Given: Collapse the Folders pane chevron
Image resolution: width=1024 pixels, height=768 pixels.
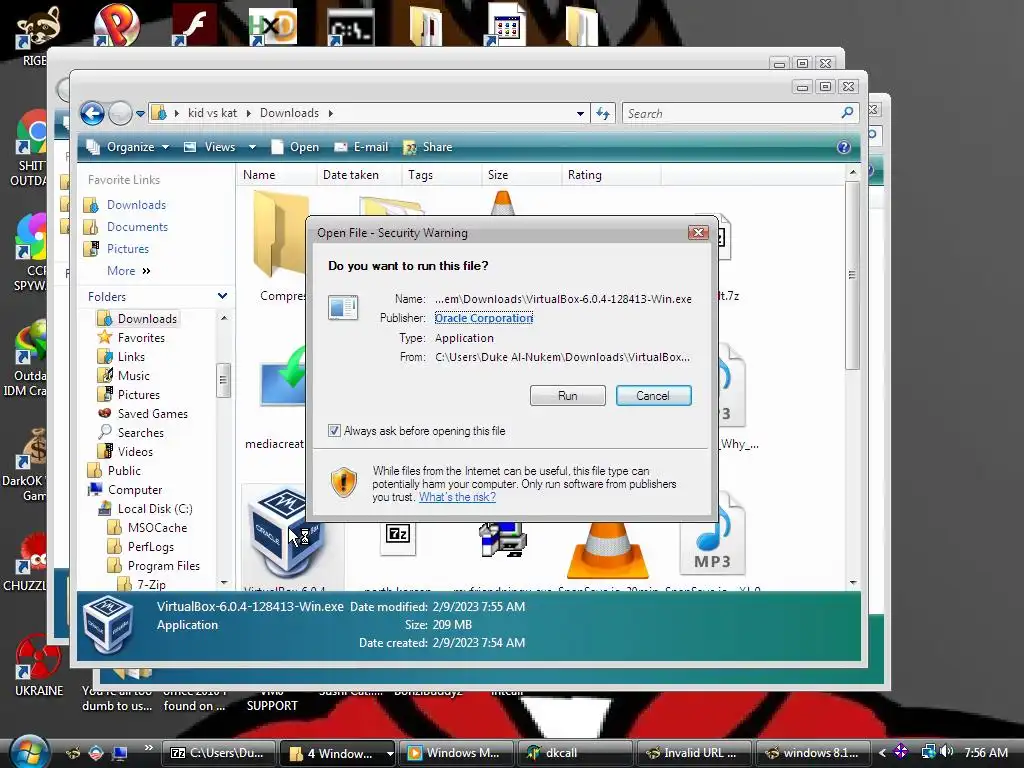Looking at the screenshot, I should click(x=222, y=296).
